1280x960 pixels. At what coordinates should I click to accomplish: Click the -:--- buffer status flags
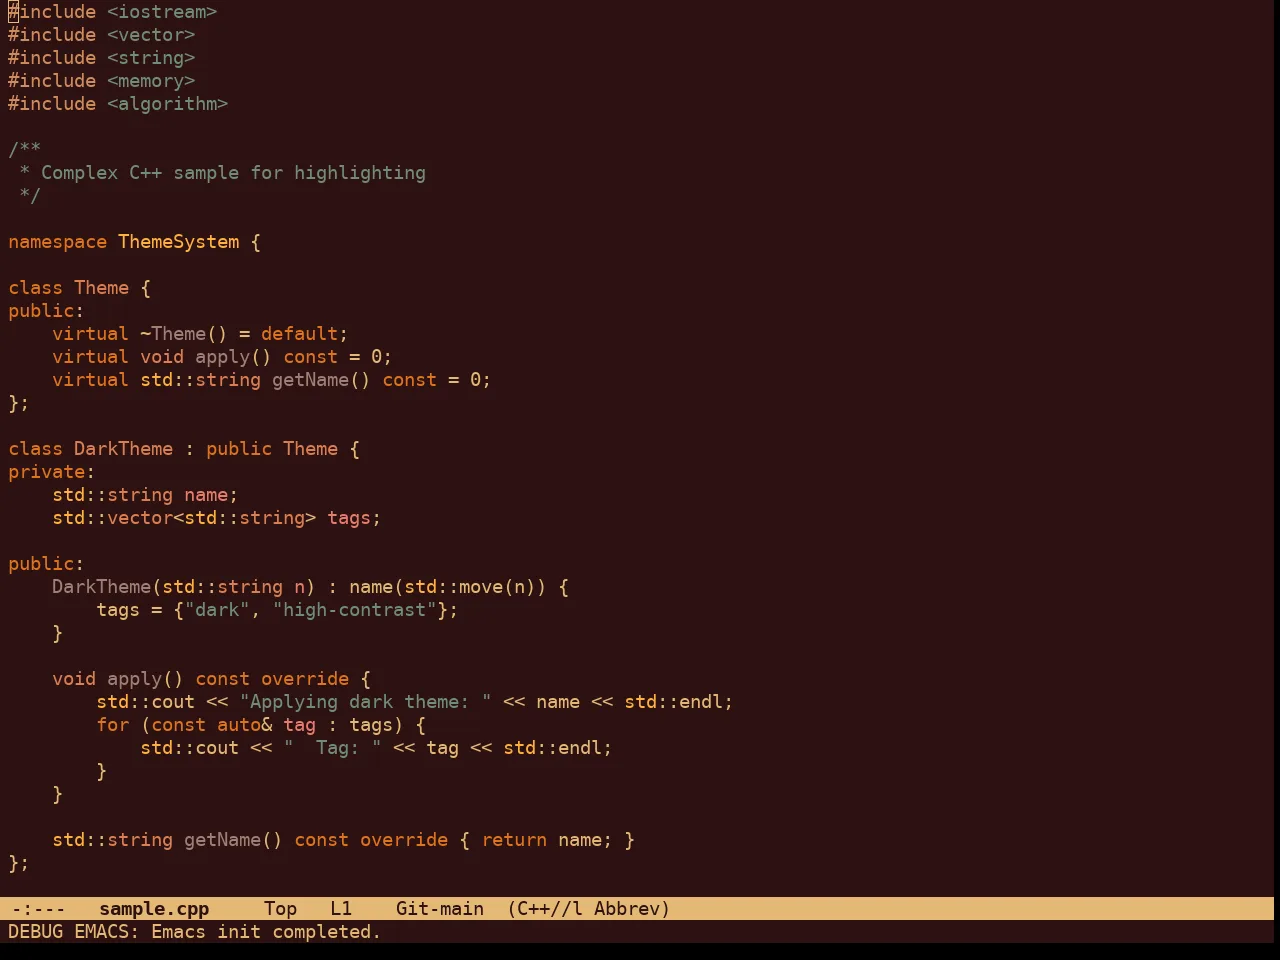39,909
